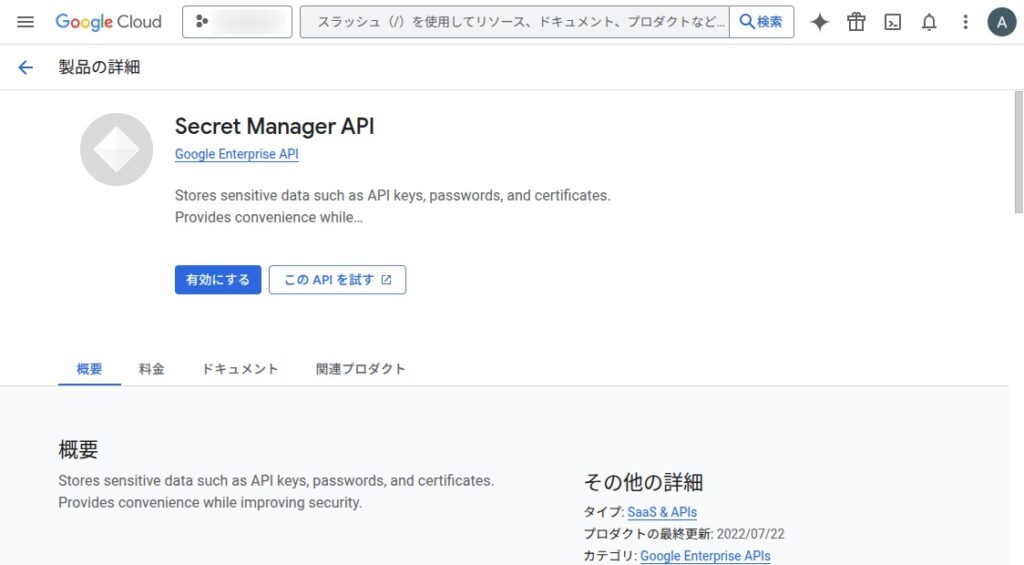The width and height of the screenshot is (1024, 565).
Task: Open the Gemini AI assistant sparkle icon
Action: pyautogui.click(x=819, y=22)
